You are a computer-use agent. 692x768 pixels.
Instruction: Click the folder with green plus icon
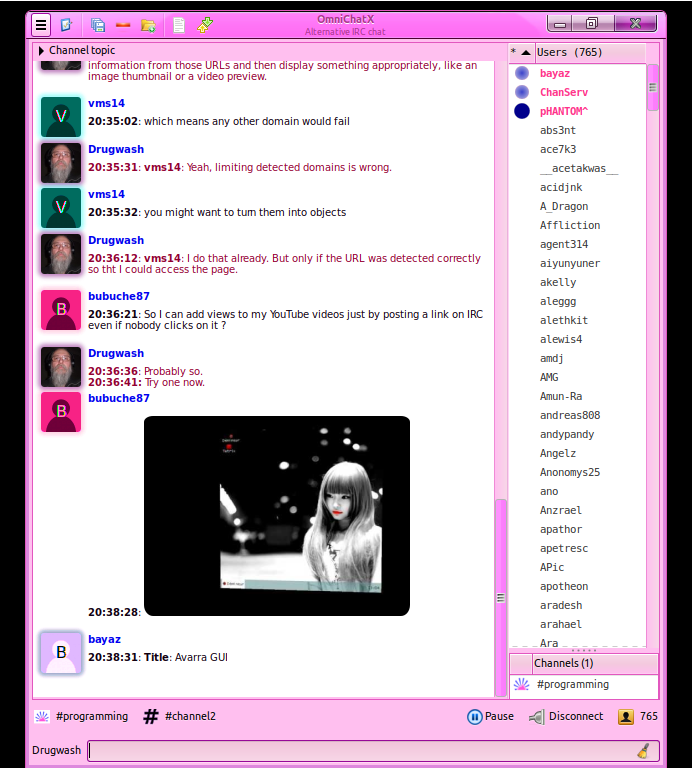pos(148,25)
